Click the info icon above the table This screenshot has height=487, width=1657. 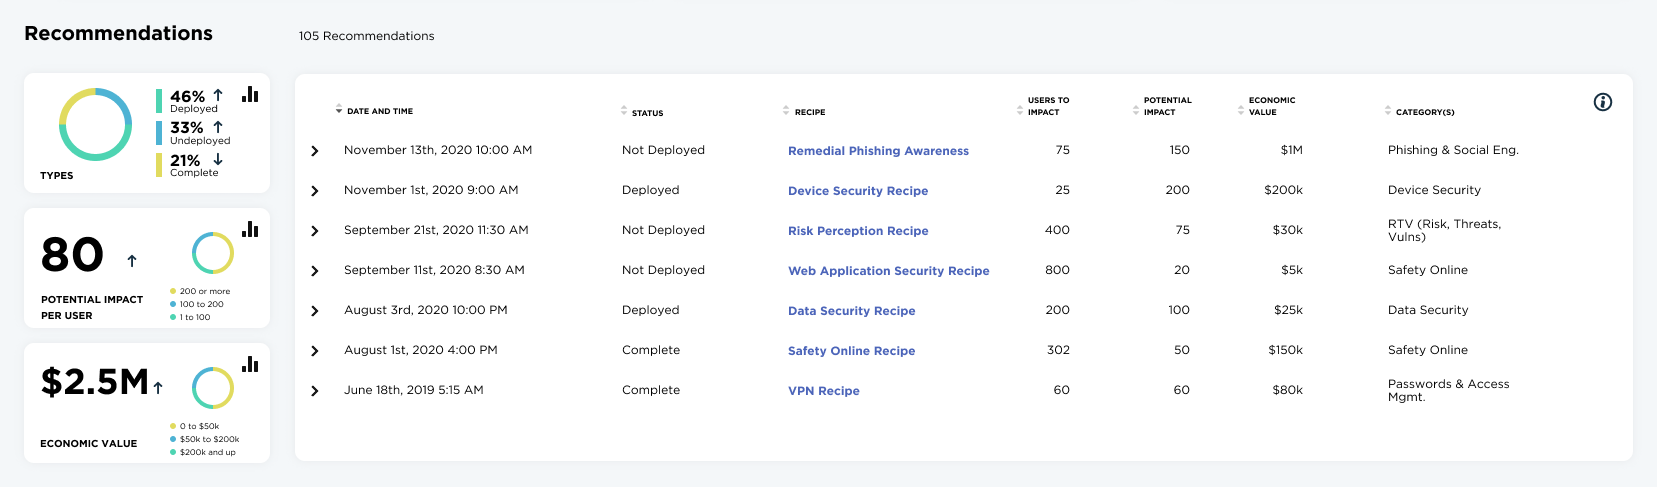[1602, 102]
